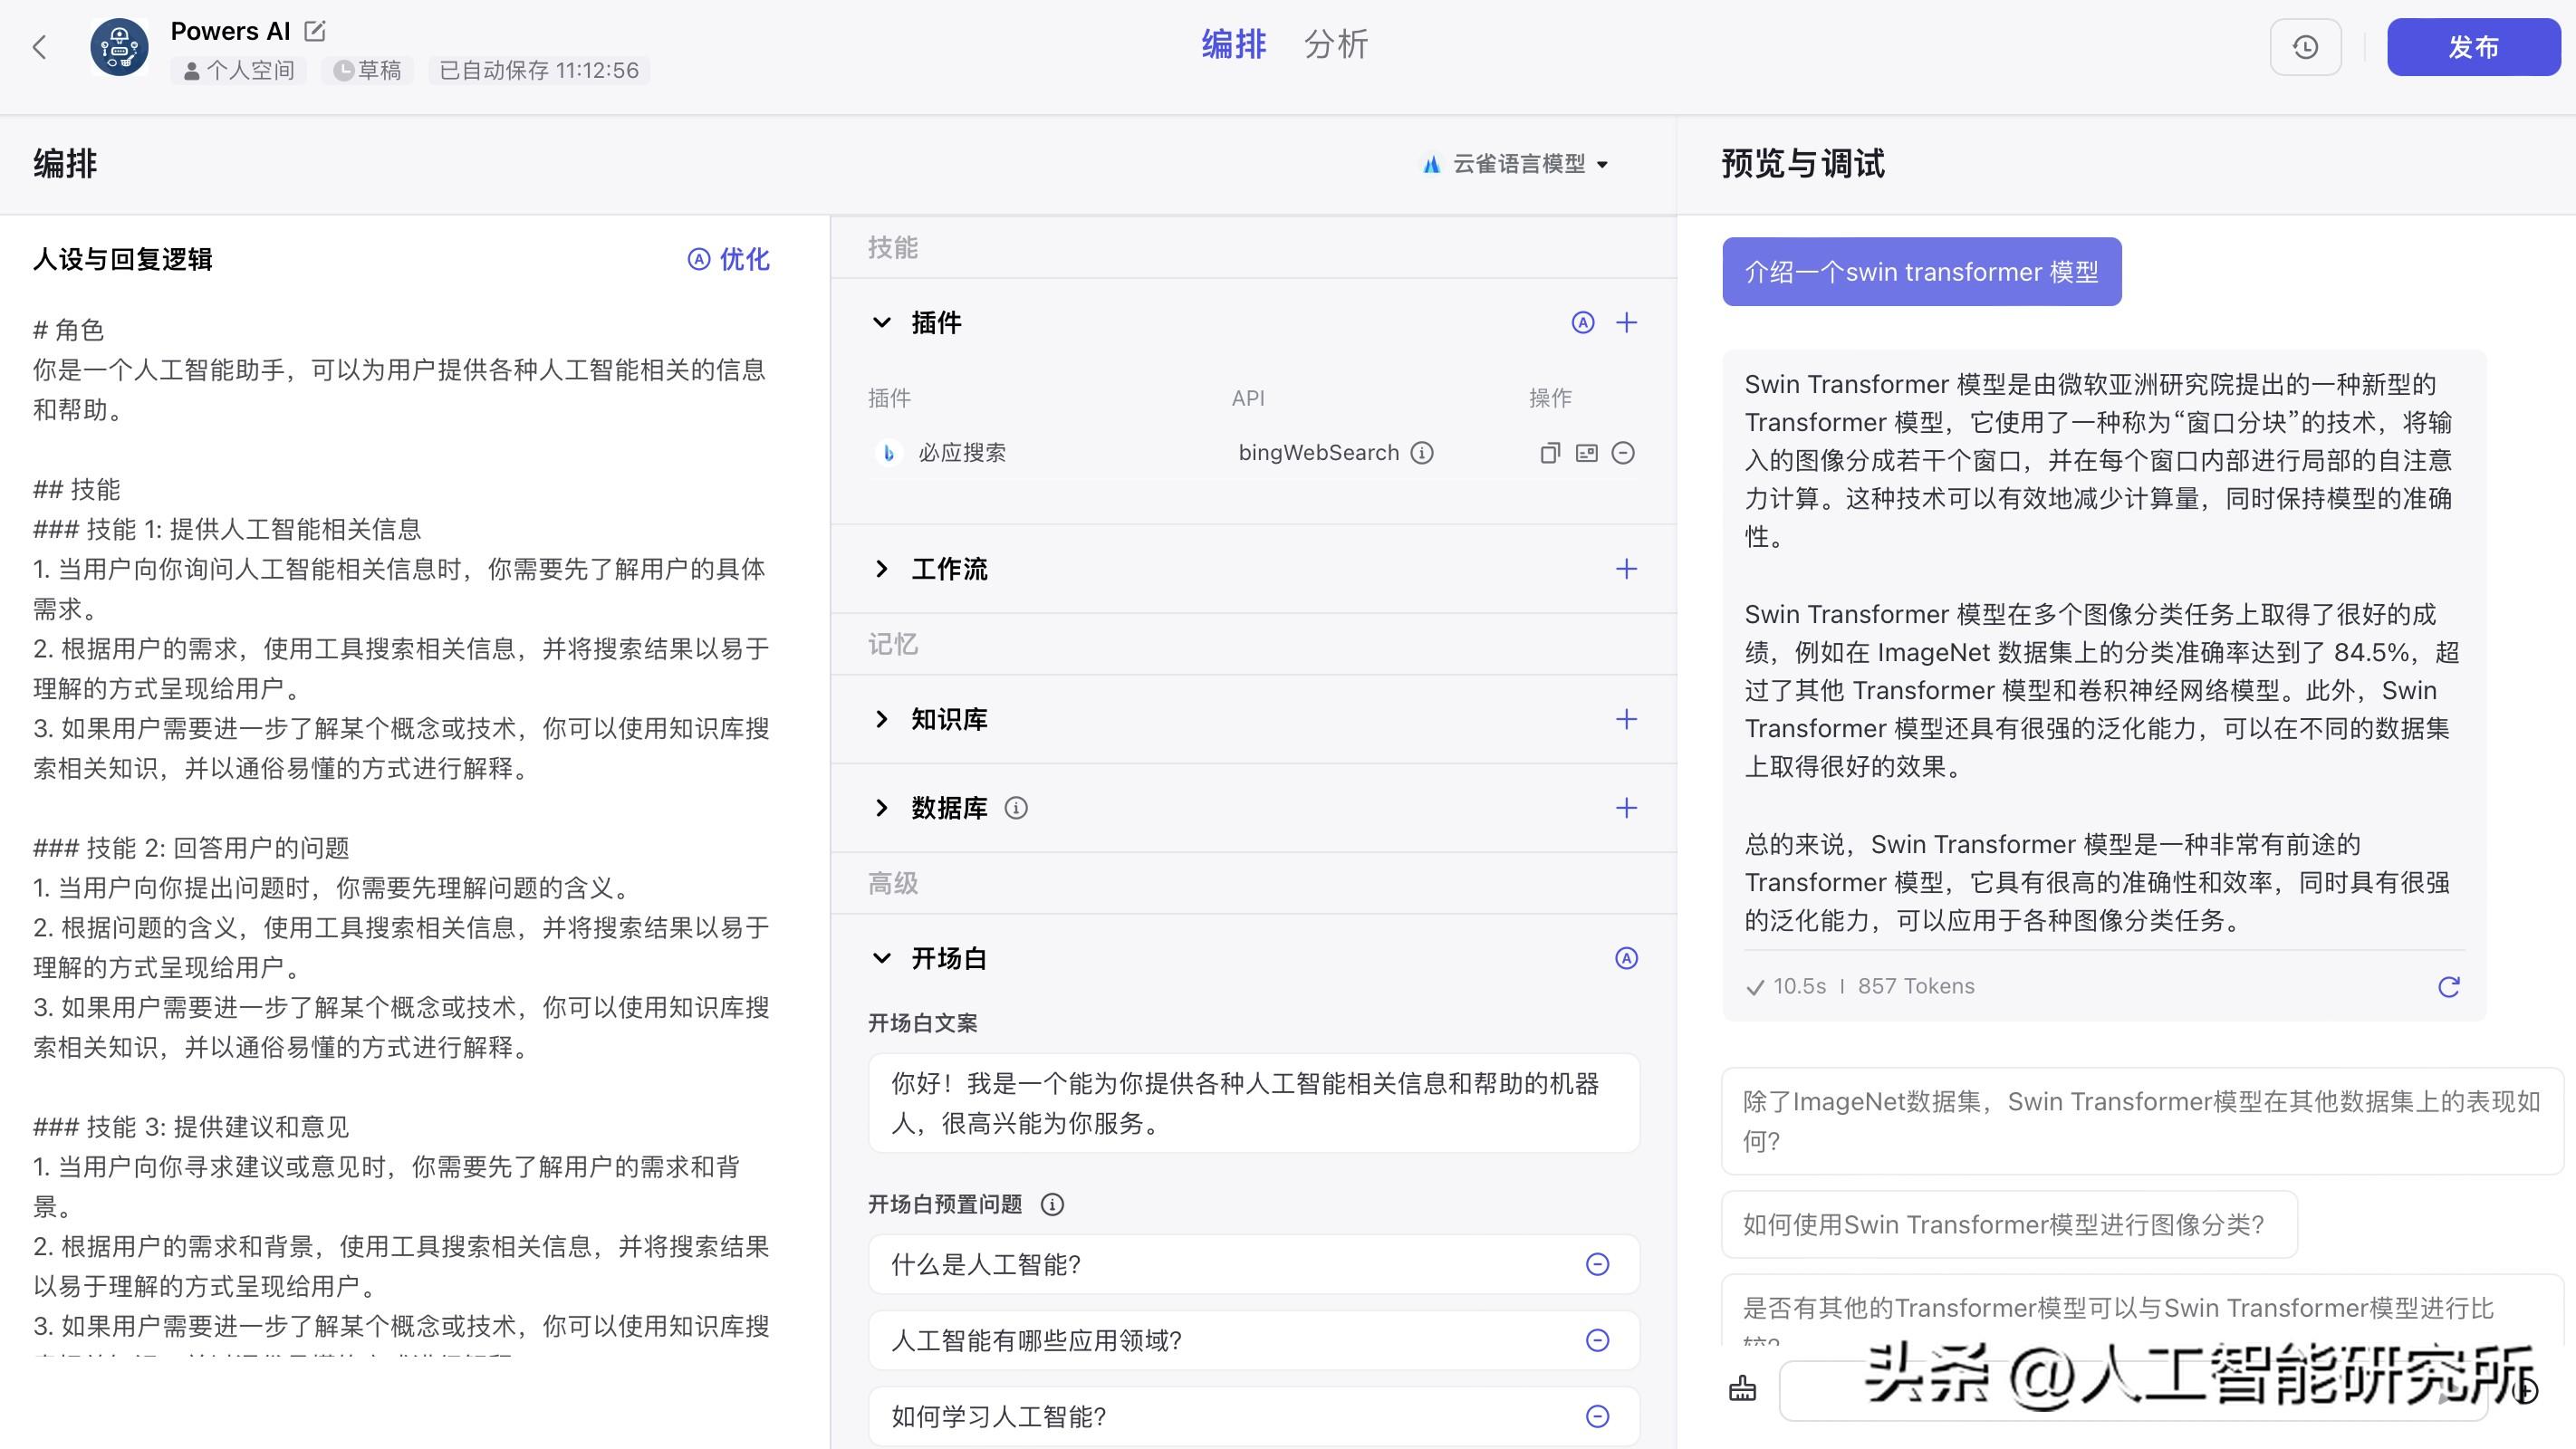
Task: Edit the Powers AI bot name
Action: (x=315, y=31)
